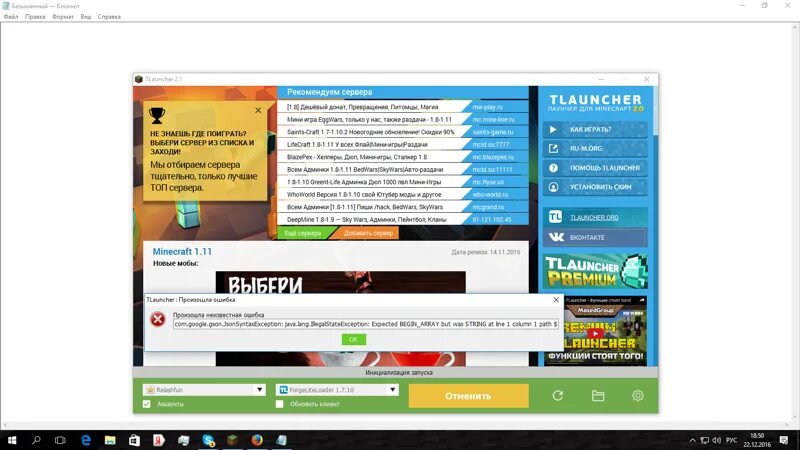Show hidden system tray icons

(692, 440)
